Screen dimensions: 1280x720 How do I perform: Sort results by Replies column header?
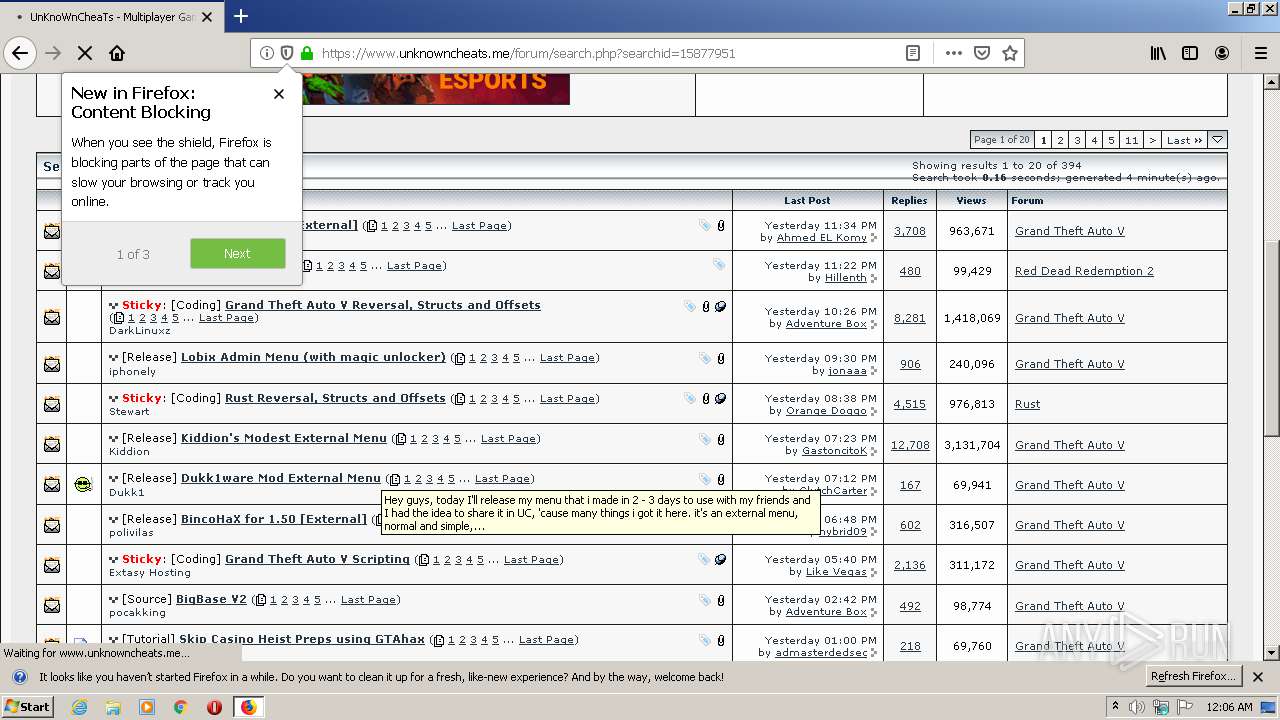coord(909,200)
